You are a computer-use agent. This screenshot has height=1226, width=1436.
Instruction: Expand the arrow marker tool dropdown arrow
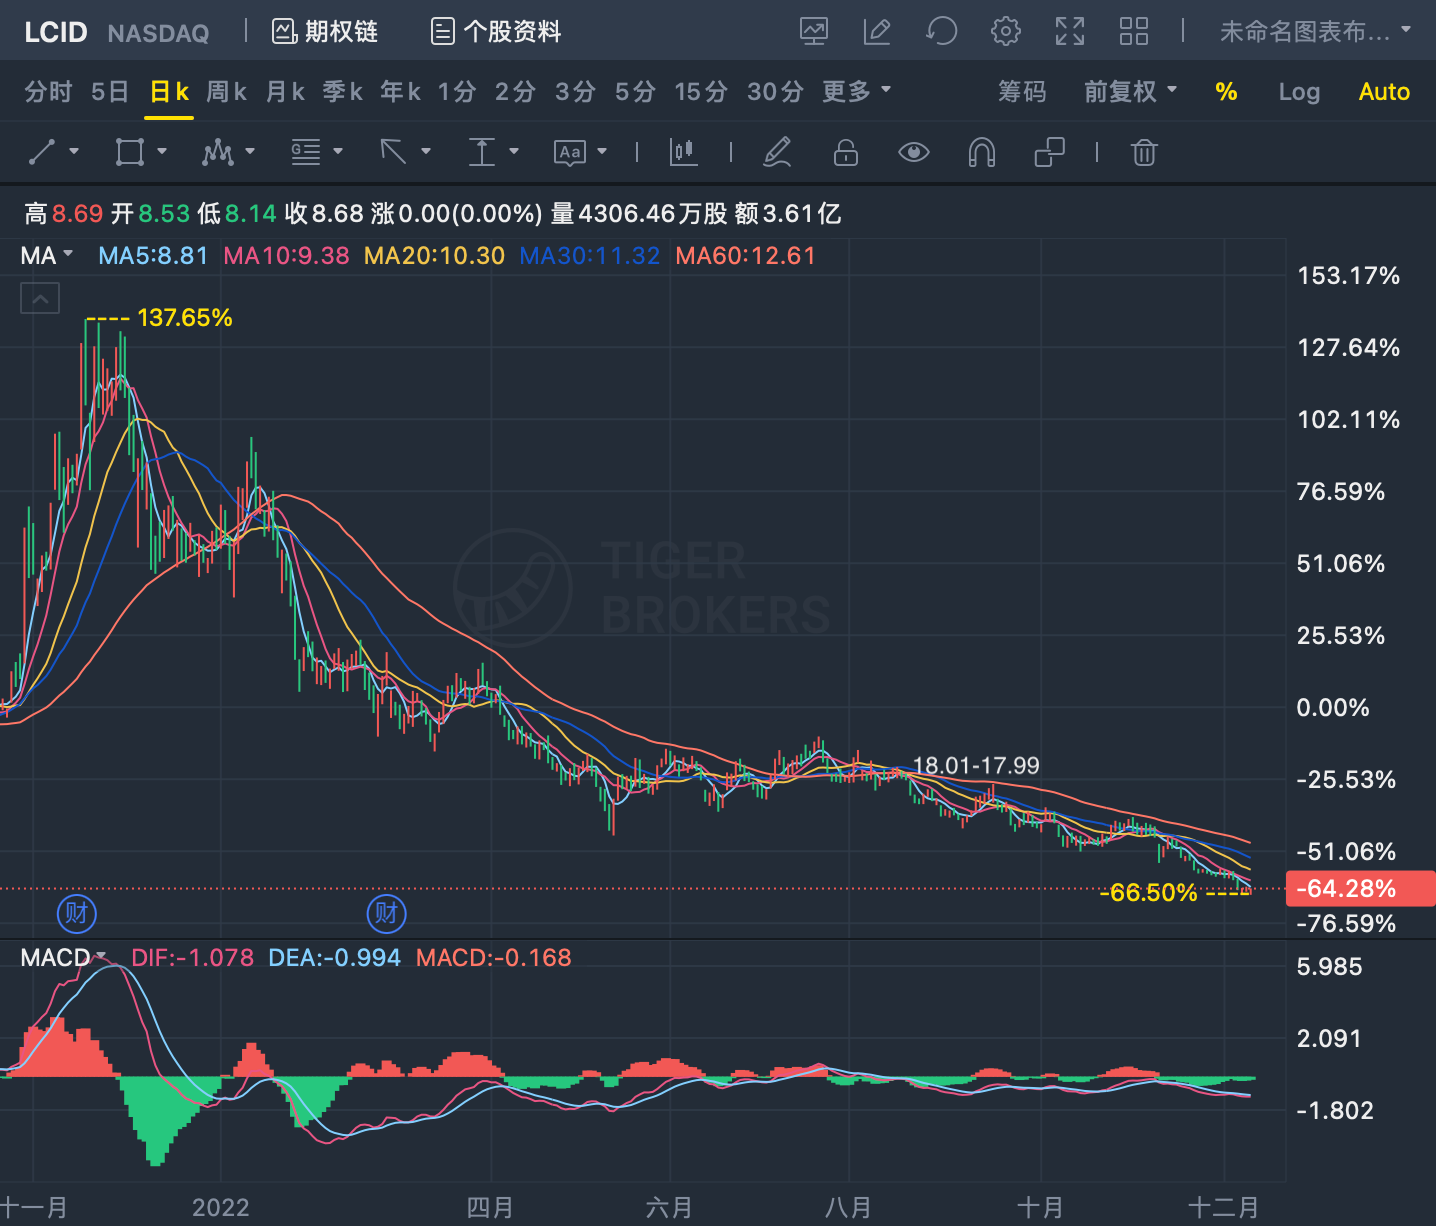pos(426,151)
